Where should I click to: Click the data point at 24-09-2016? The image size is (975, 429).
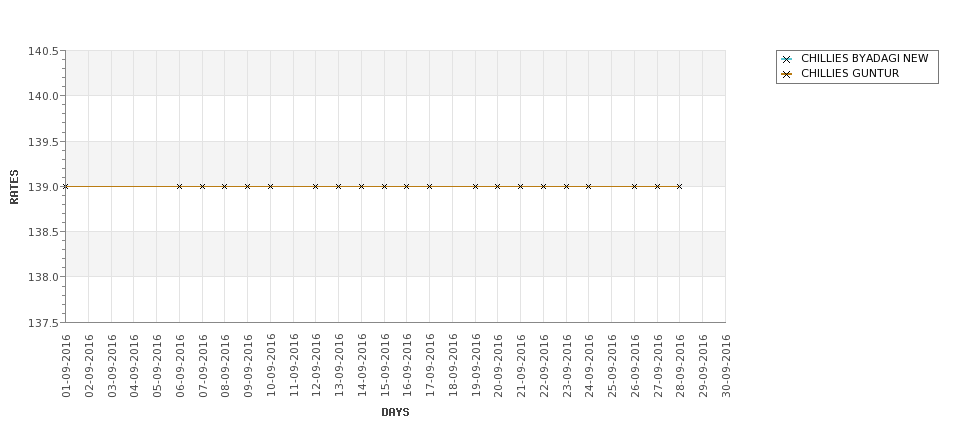[x=589, y=187]
